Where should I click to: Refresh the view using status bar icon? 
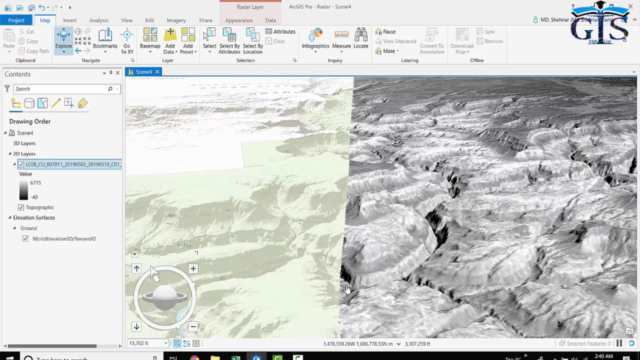pyautogui.click(x=631, y=344)
